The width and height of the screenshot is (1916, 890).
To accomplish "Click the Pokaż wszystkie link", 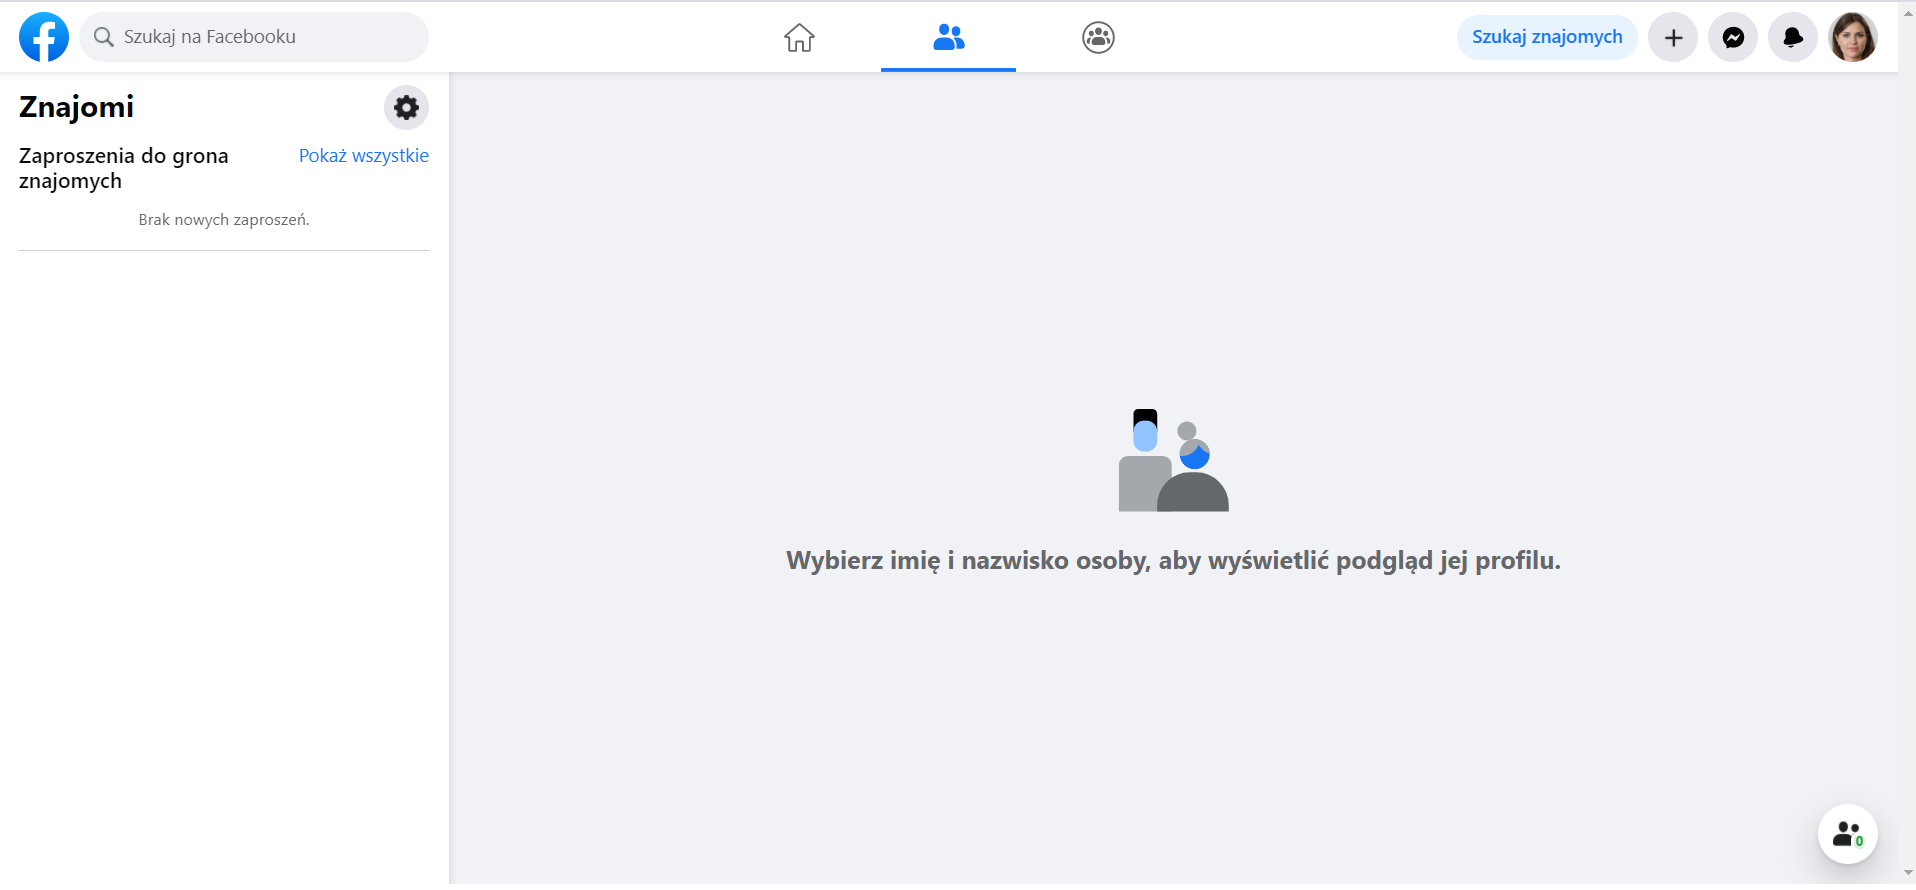I will point(364,156).
